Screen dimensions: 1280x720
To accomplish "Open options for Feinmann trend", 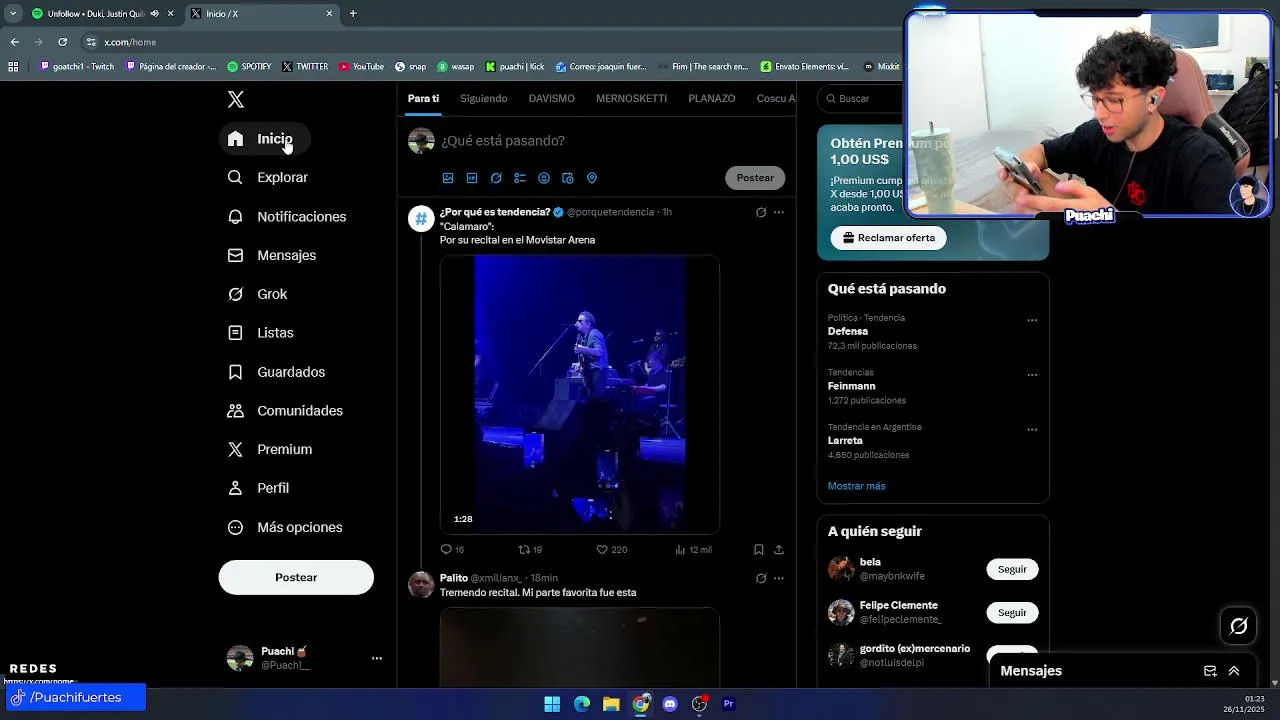I will [1032, 375].
